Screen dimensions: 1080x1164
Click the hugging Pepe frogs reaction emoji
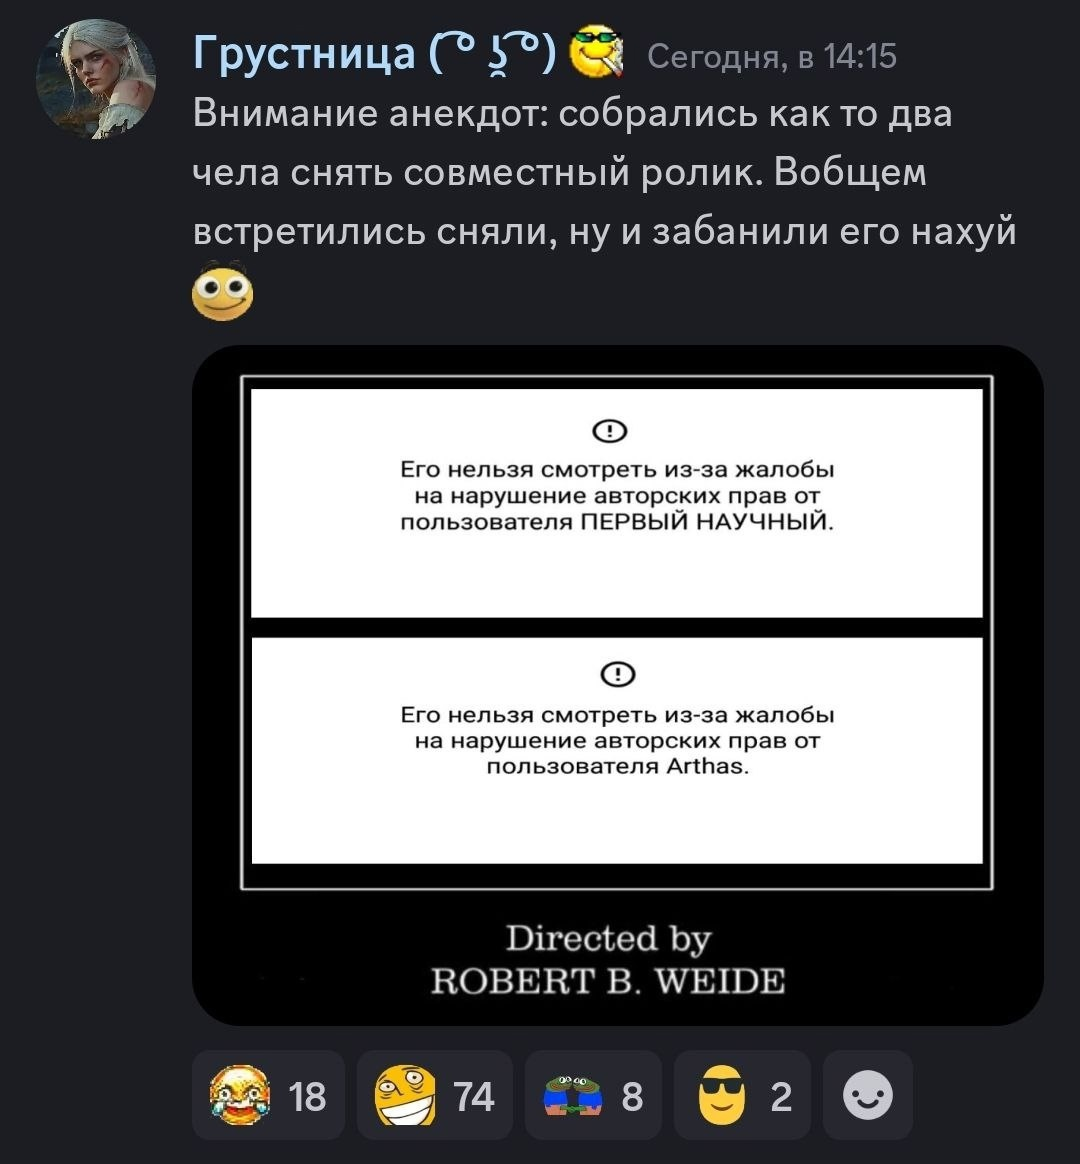pyautogui.click(x=573, y=1096)
